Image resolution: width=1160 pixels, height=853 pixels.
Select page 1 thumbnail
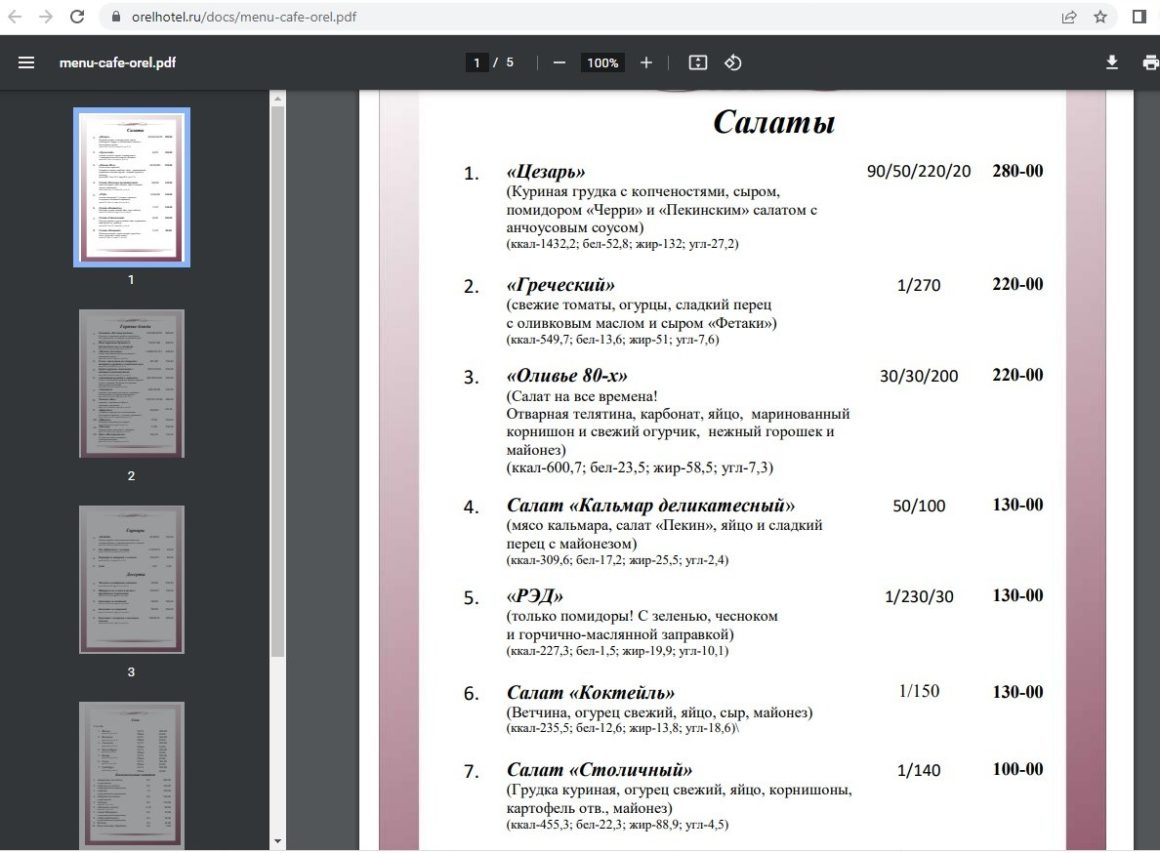pyautogui.click(x=131, y=187)
